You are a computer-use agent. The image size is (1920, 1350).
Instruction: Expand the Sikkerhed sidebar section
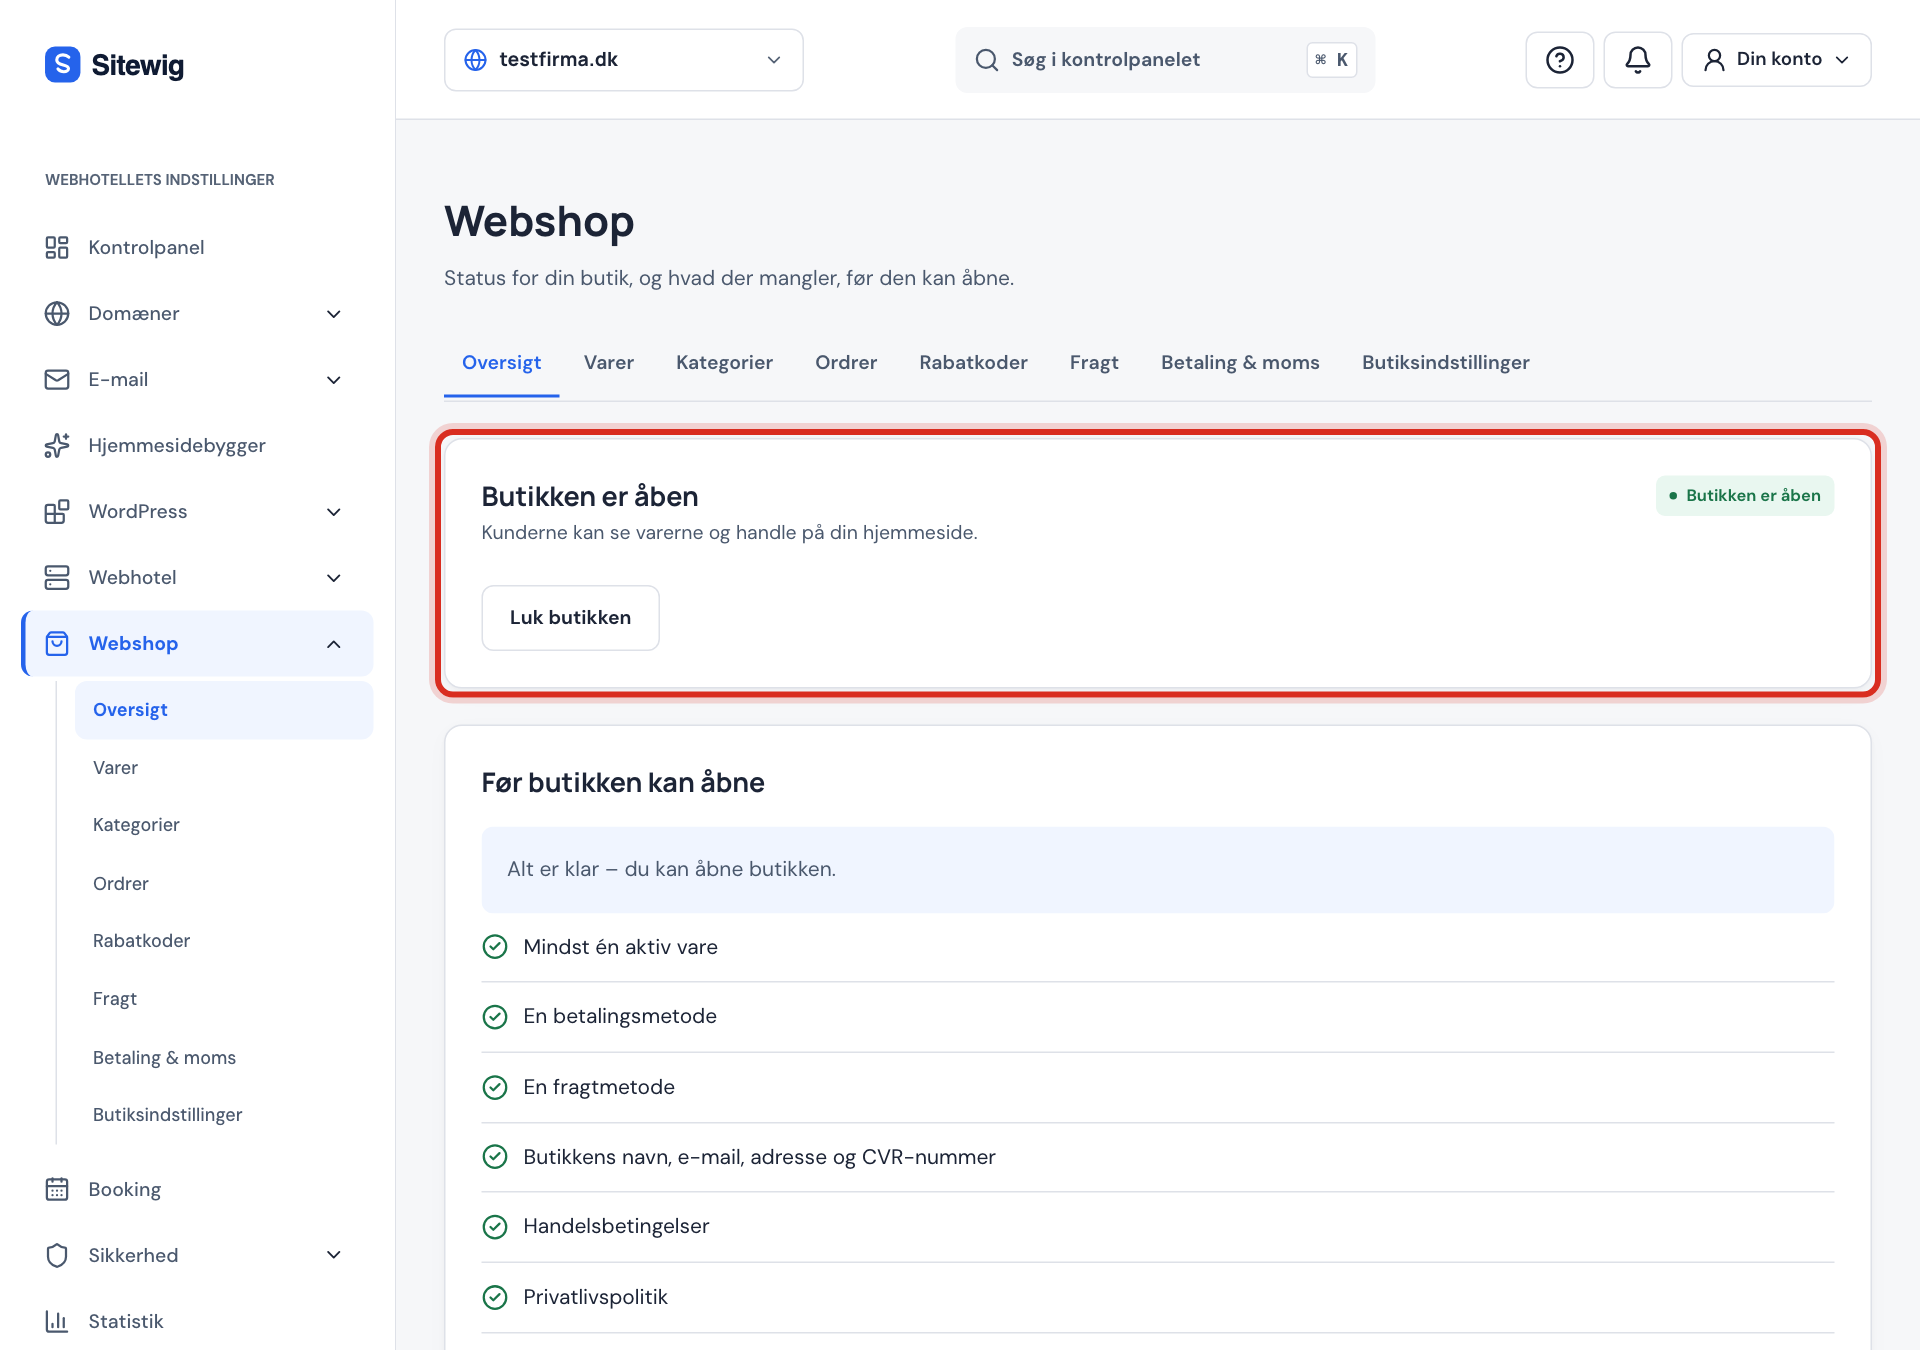(x=334, y=1255)
